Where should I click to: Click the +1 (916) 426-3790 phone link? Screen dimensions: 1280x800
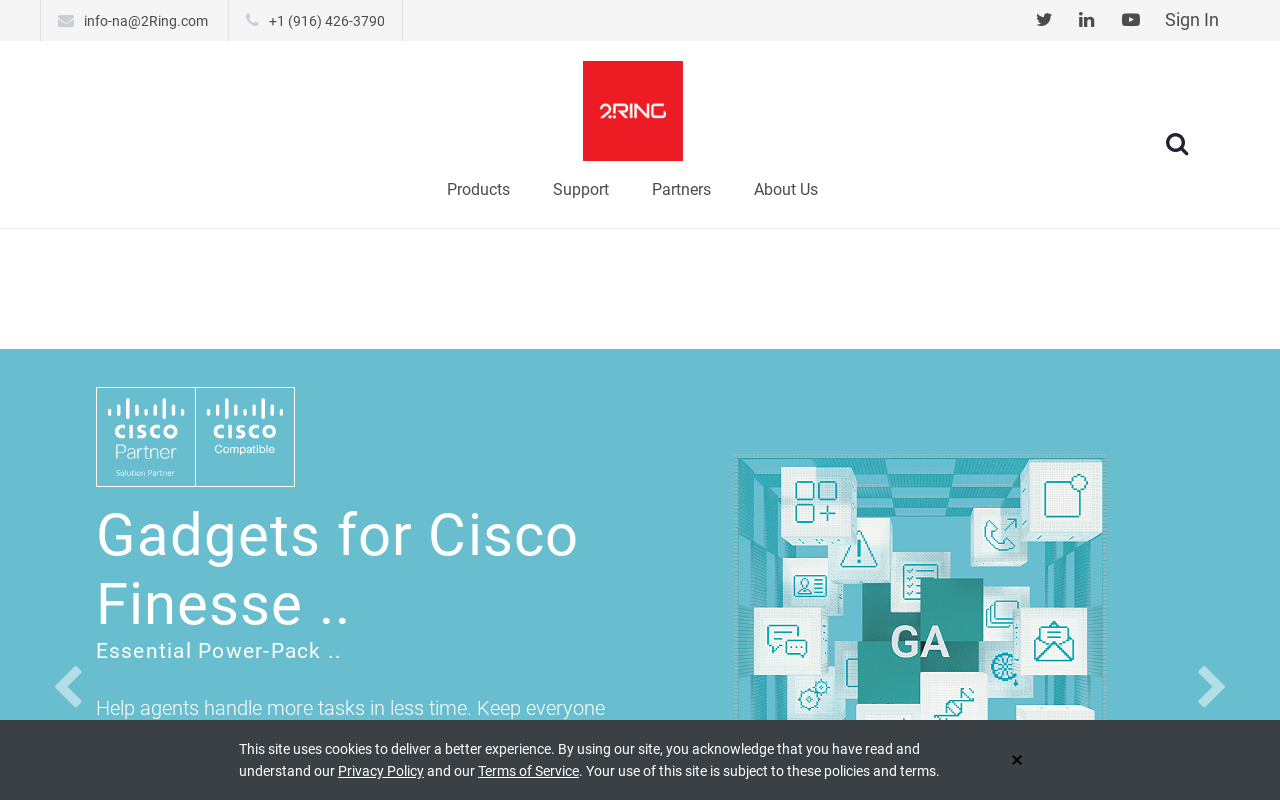[x=327, y=21]
